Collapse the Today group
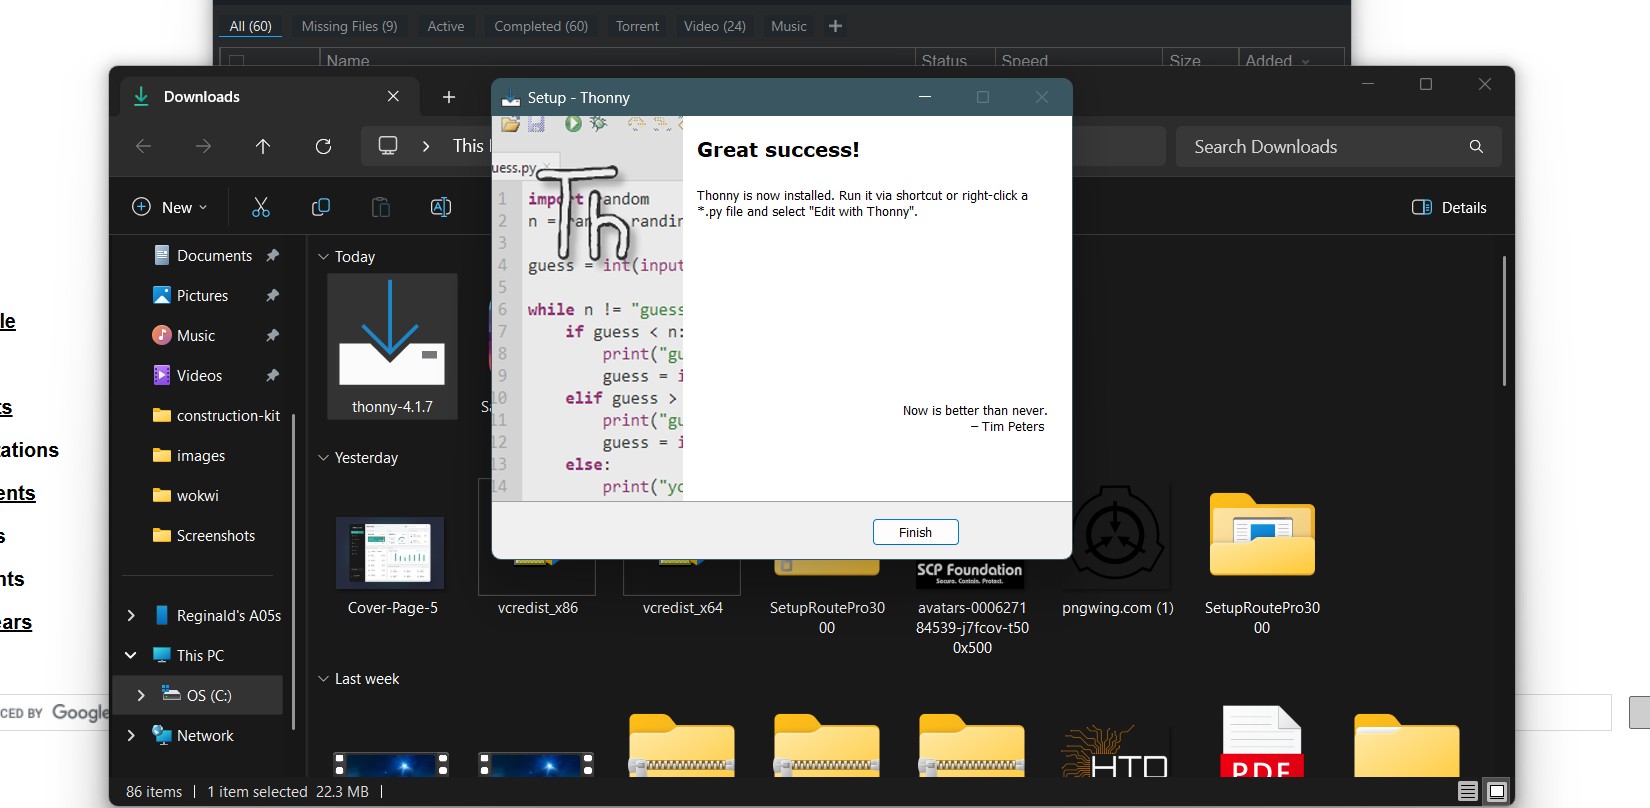Viewport: 1650px width, 808px height. [x=323, y=257]
